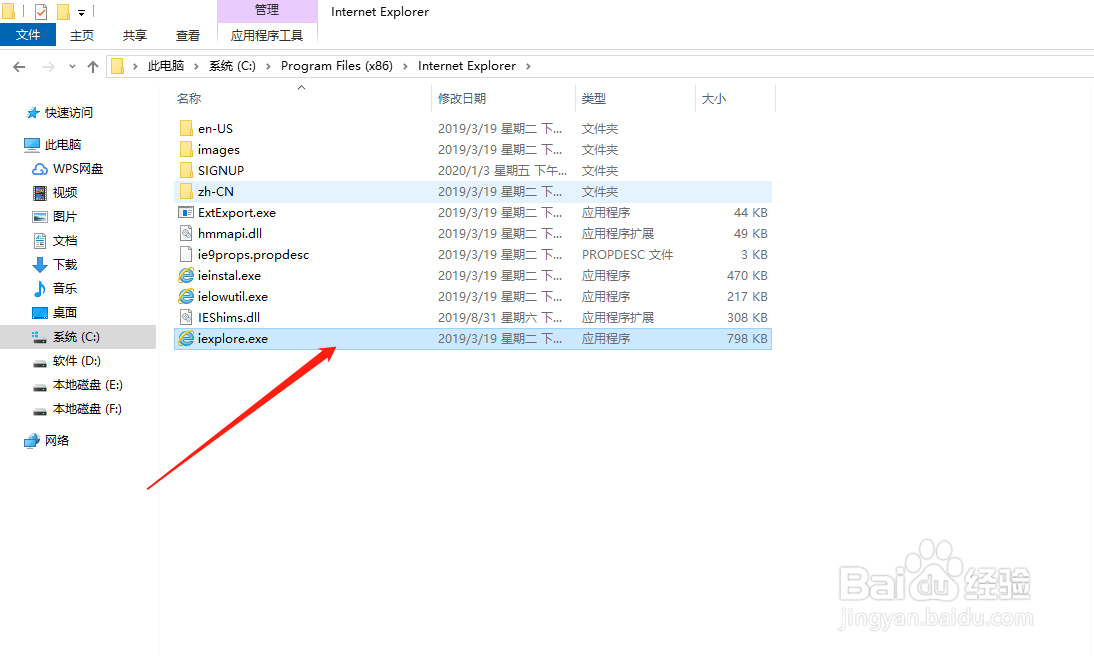Select the ie9props.propdesc file icon
This screenshot has width=1094, height=656.
click(186, 254)
